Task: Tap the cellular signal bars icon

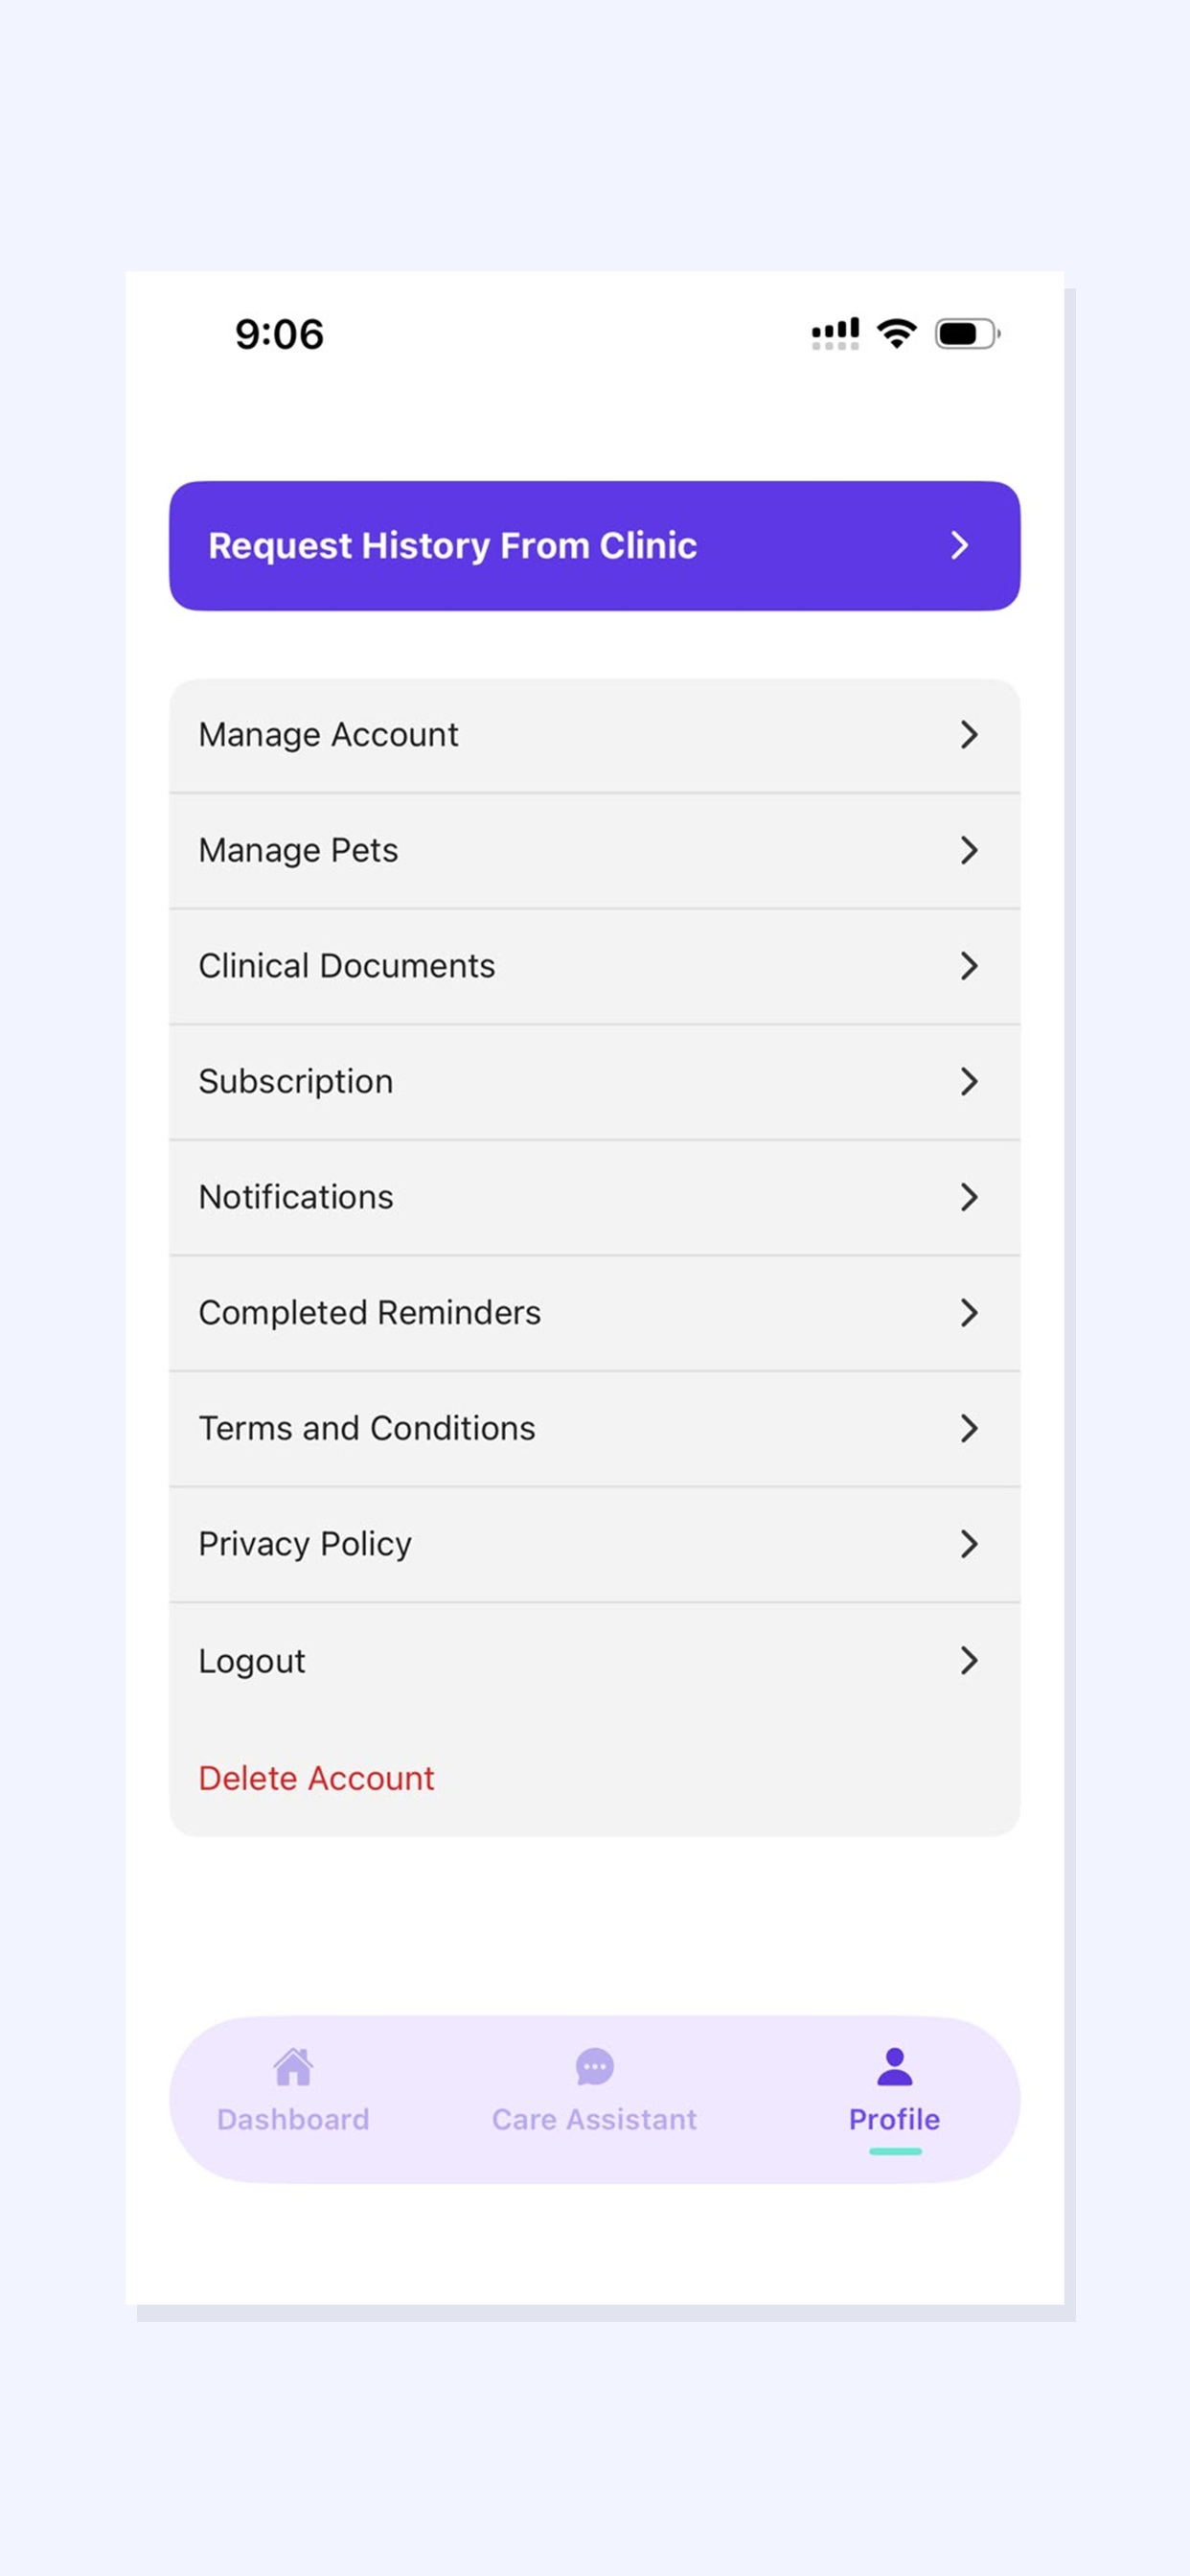Action: 835,333
